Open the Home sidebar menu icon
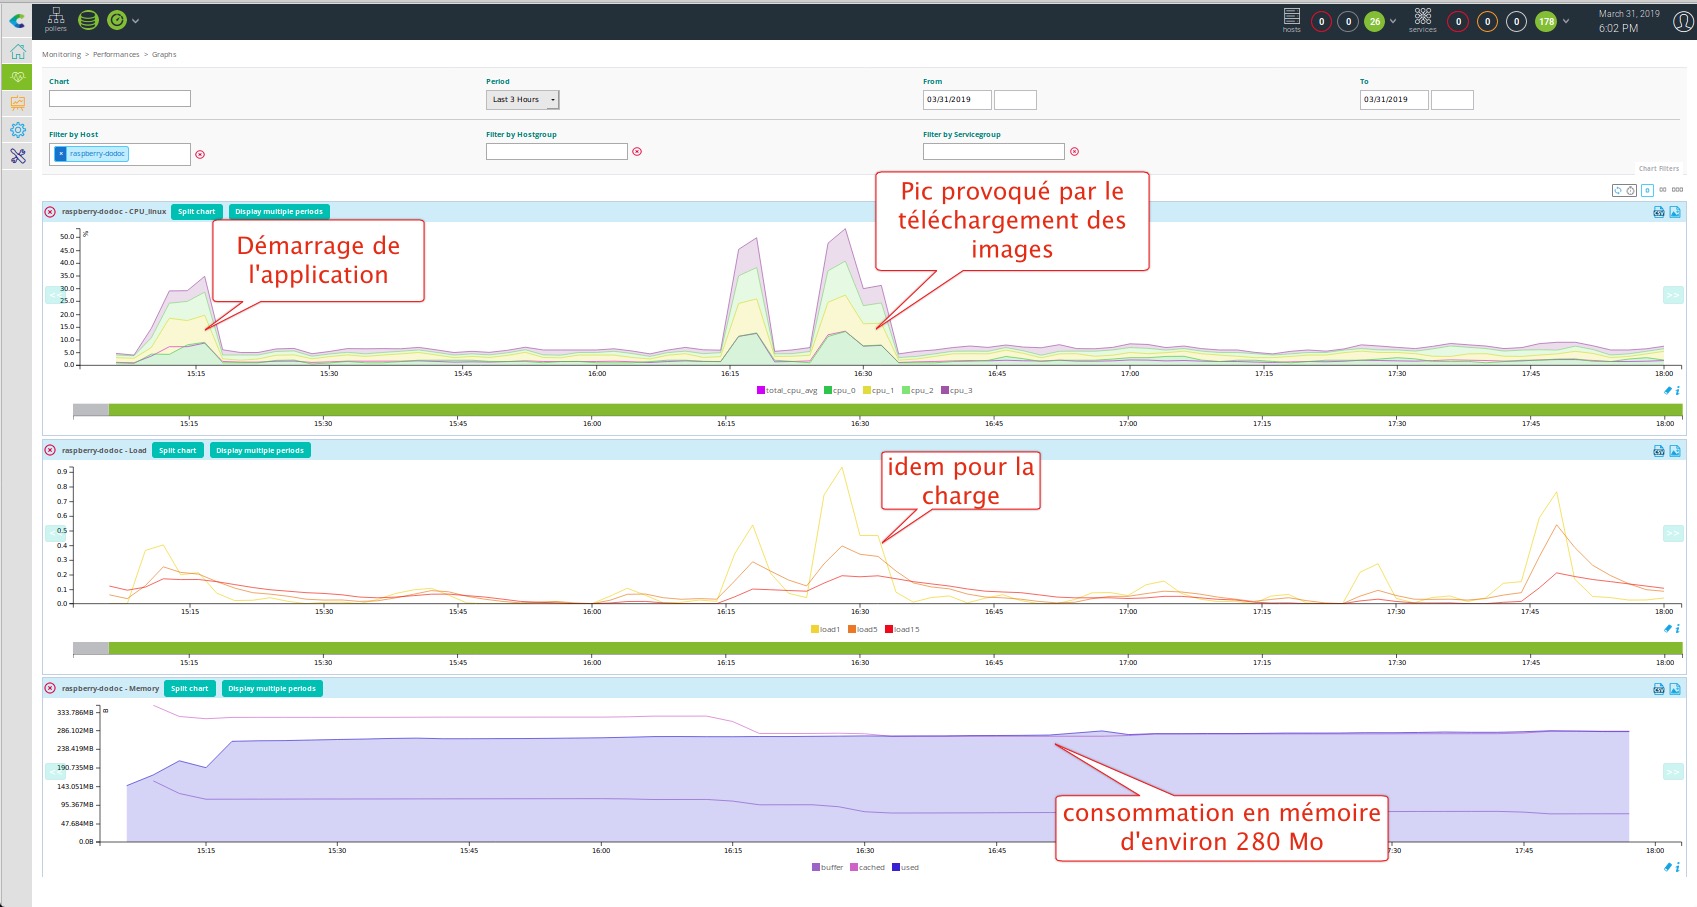 17,52
